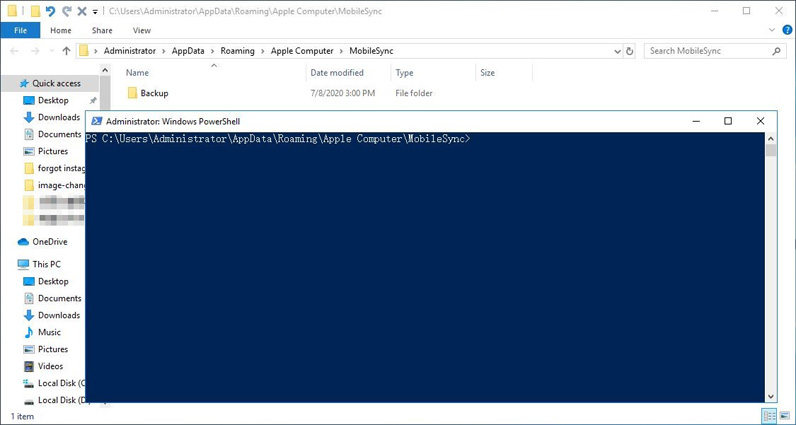Click the Delete X icon in title bar
Screen dimensions: 796x425
click(81, 12)
